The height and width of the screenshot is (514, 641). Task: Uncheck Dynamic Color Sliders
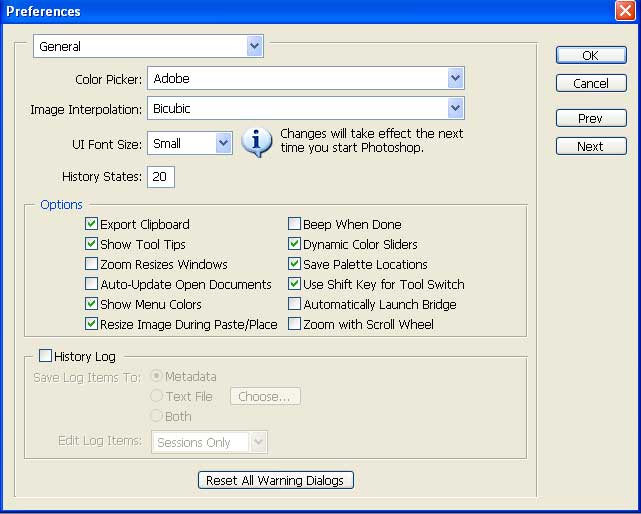(294, 244)
